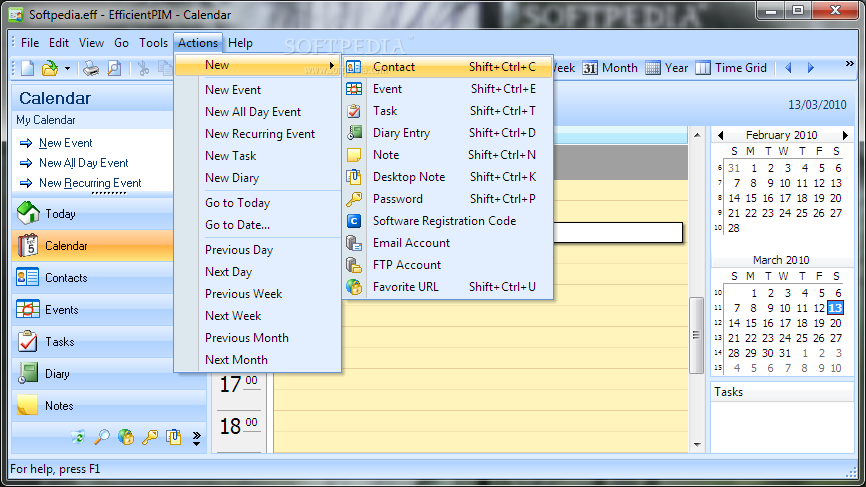Viewport: 866px width, 487px height.
Task: Open the Edit menu
Action: tap(59, 43)
